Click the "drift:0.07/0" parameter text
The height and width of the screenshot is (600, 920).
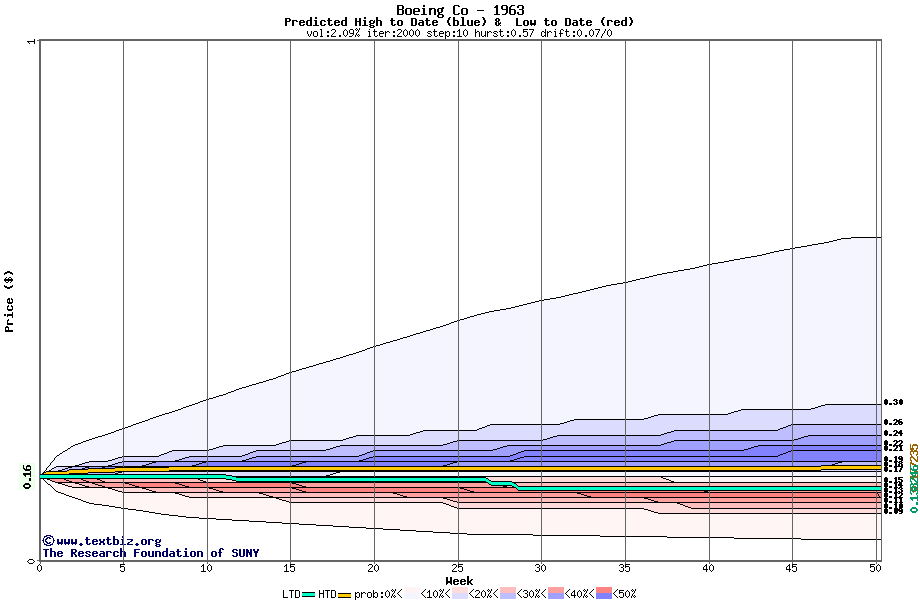tap(576, 33)
